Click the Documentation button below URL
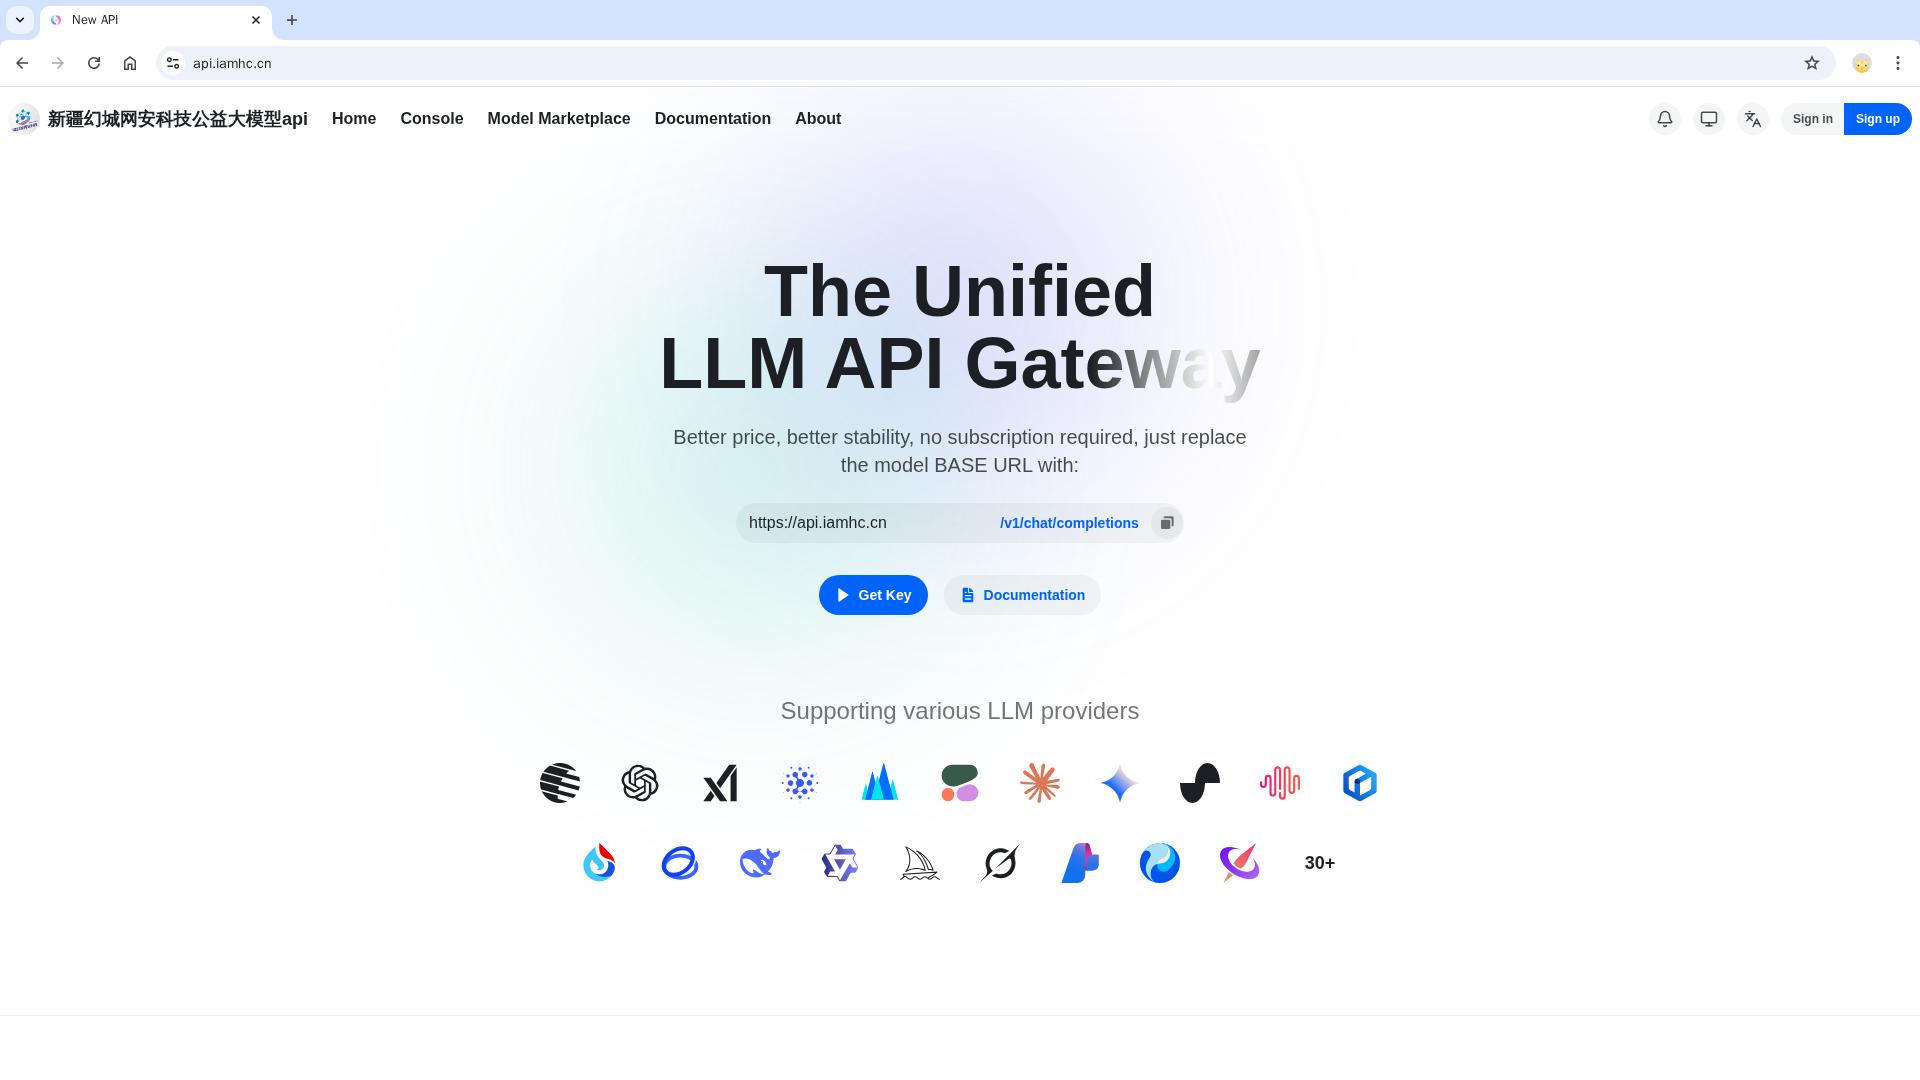This screenshot has height=1080, width=1920. (x=1022, y=595)
